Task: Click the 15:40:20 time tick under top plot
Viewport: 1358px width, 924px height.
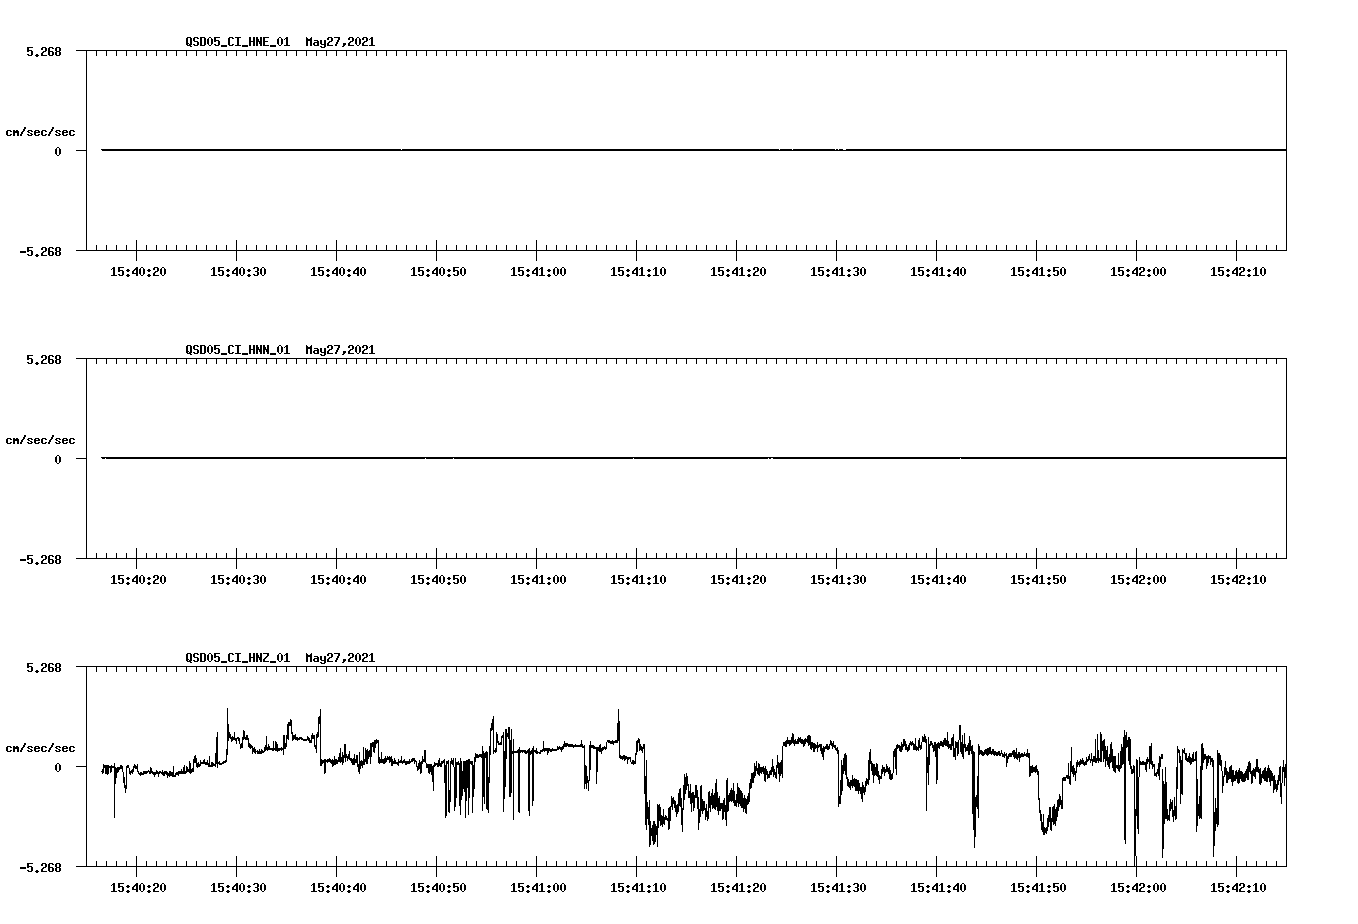Action: point(138,269)
